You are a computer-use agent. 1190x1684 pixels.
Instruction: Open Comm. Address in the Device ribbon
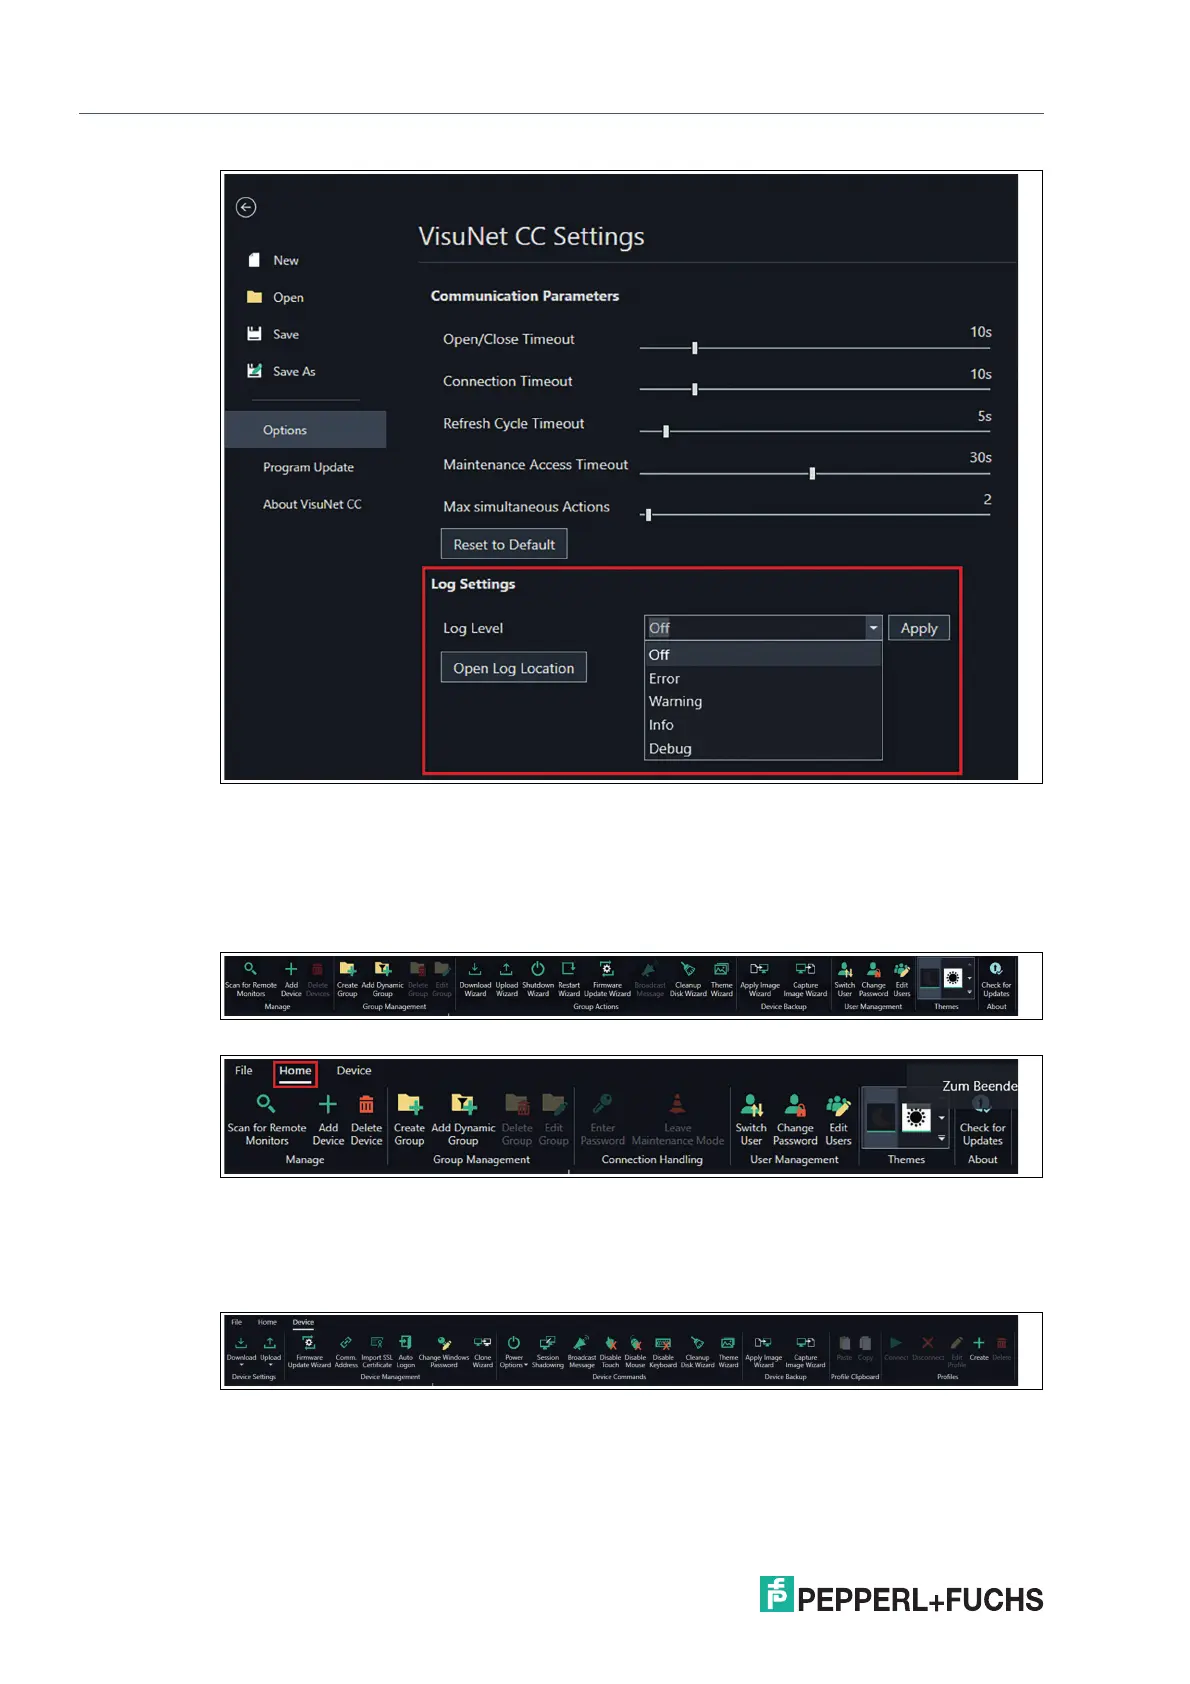[346, 1352]
